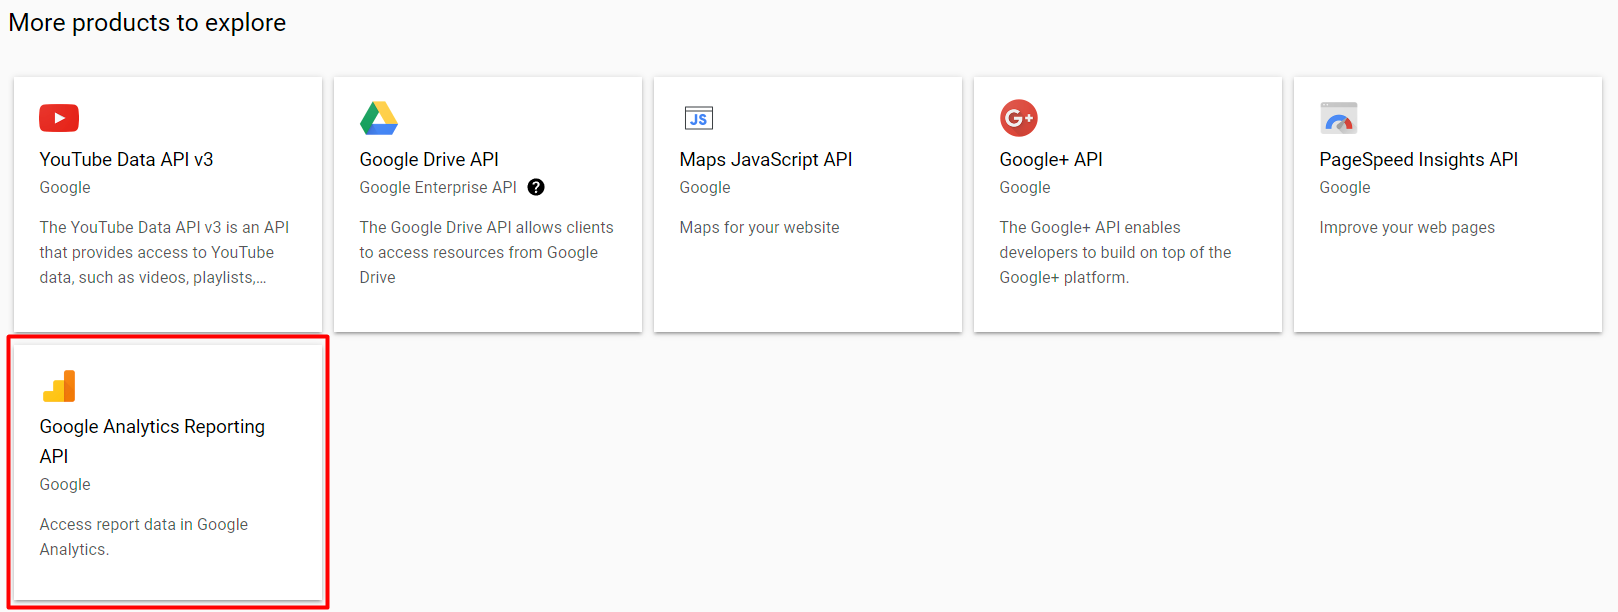Open PageSpeed Insights API title link
This screenshot has width=1618, height=612.
tap(1418, 160)
